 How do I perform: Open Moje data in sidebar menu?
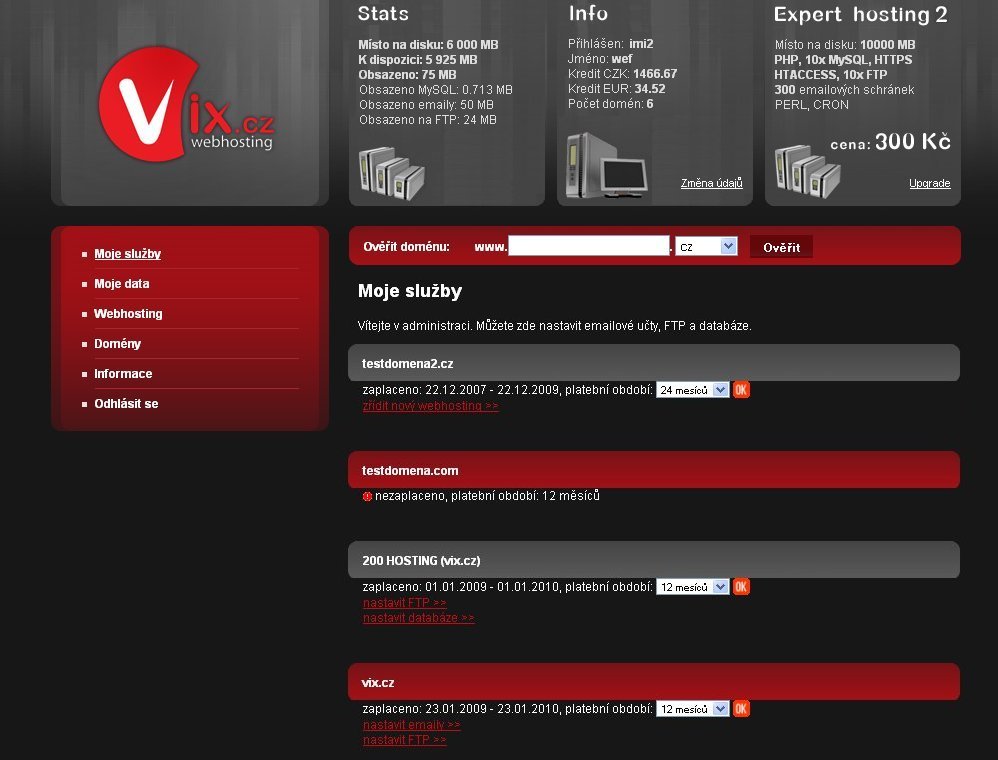pyautogui.click(x=121, y=284)
